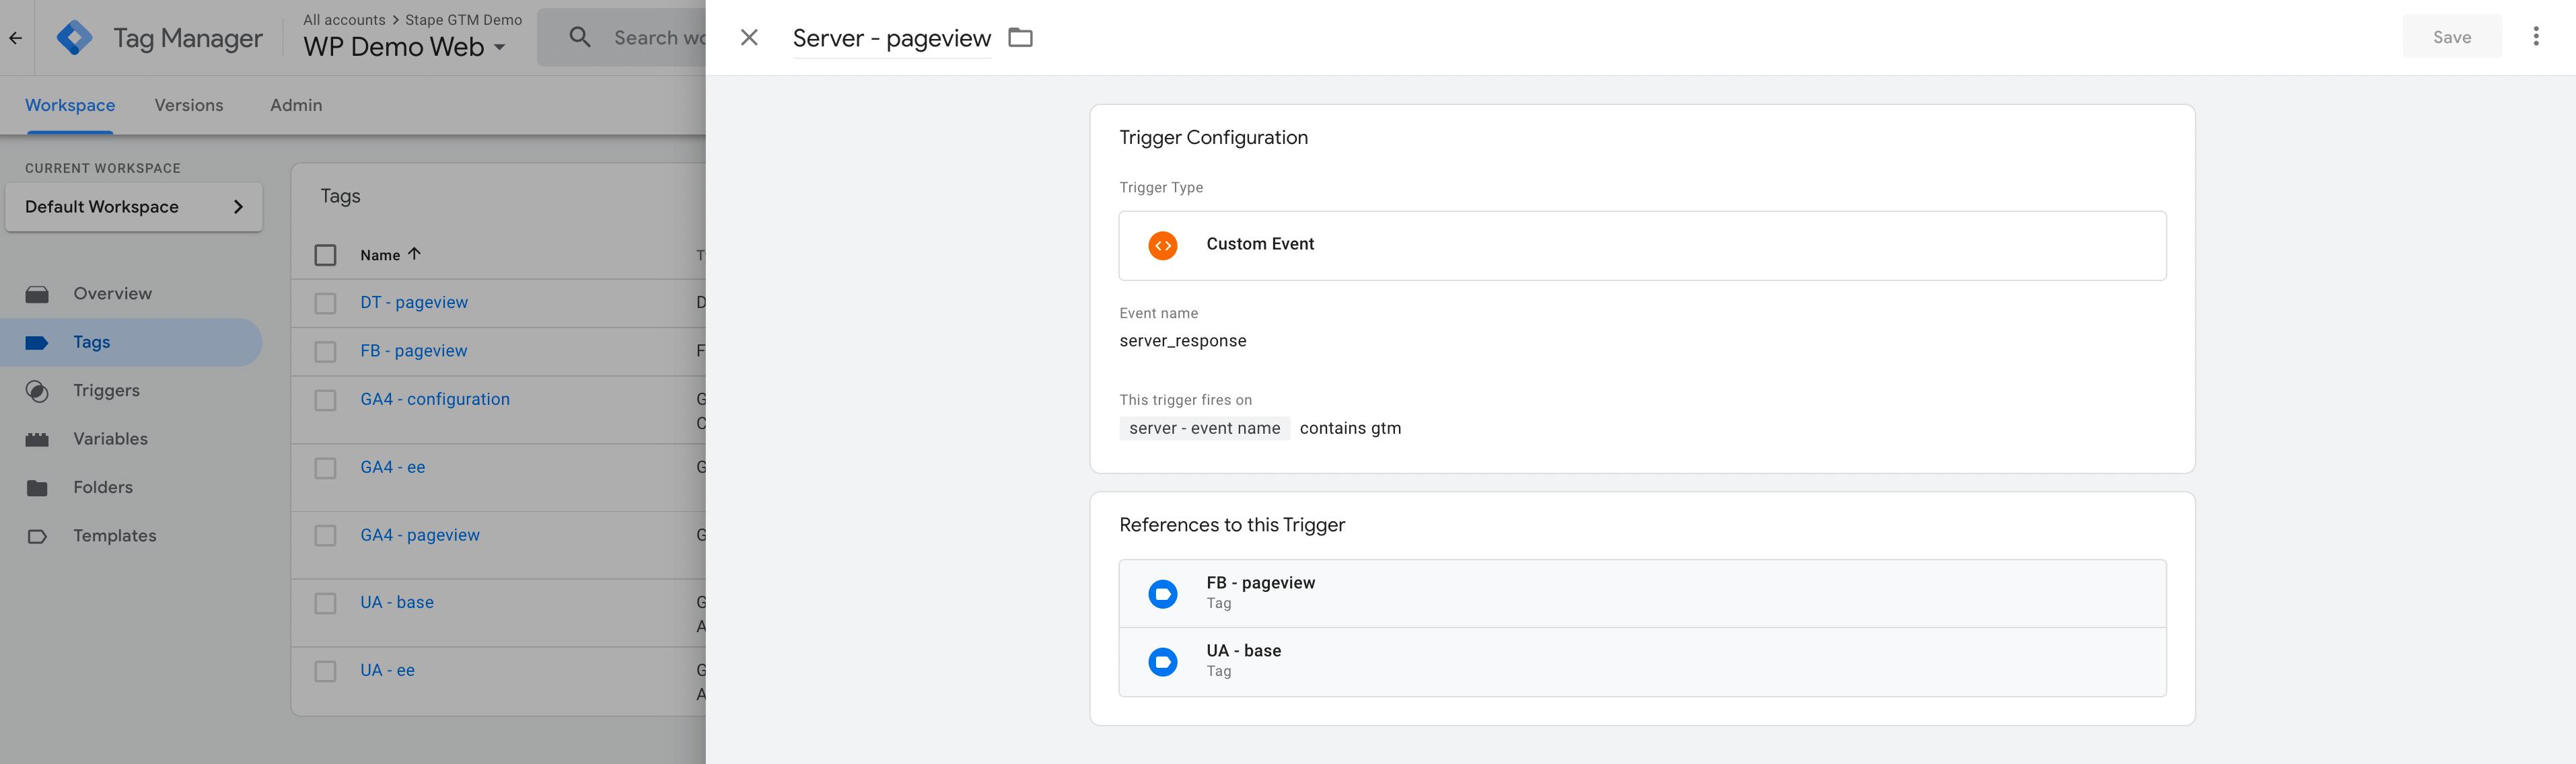Click the Variables sidebar icon

[37, 439]
